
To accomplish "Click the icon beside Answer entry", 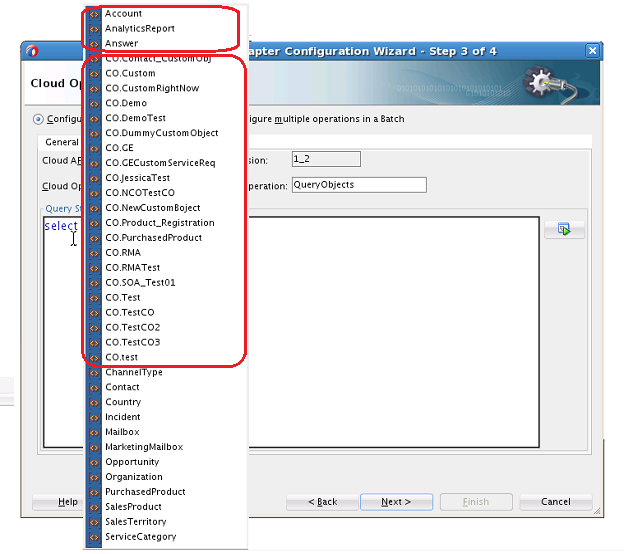I will pyautogui.click(x=94, y=44).
